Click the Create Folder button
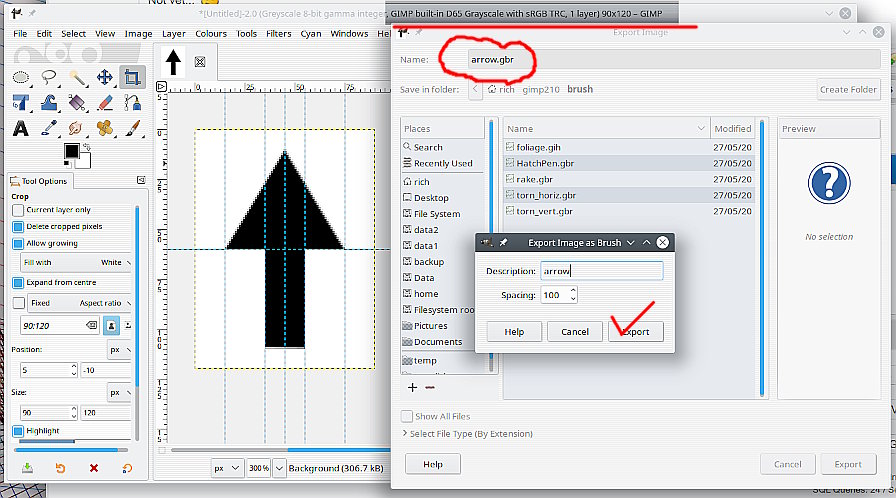The image size is (896, 498). point(848,89)
